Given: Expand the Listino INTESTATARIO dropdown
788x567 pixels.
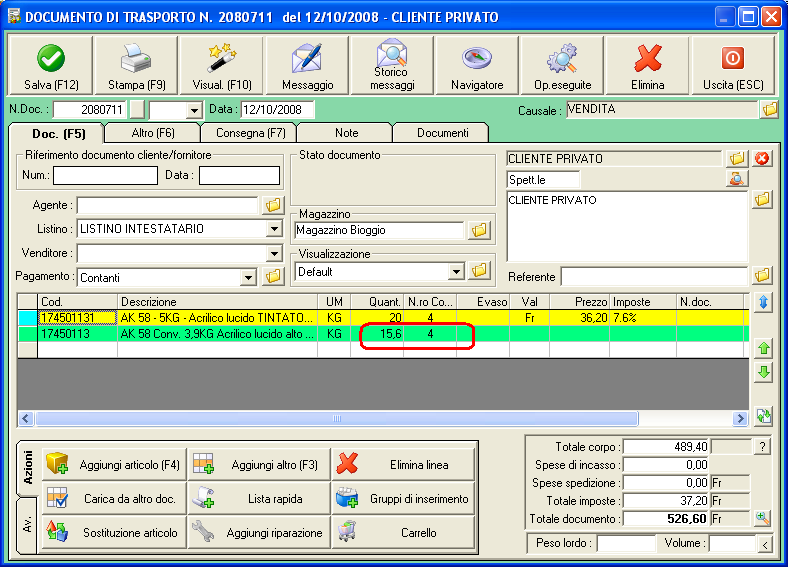Looking at the screenshot, I should [x=274, y=229].
